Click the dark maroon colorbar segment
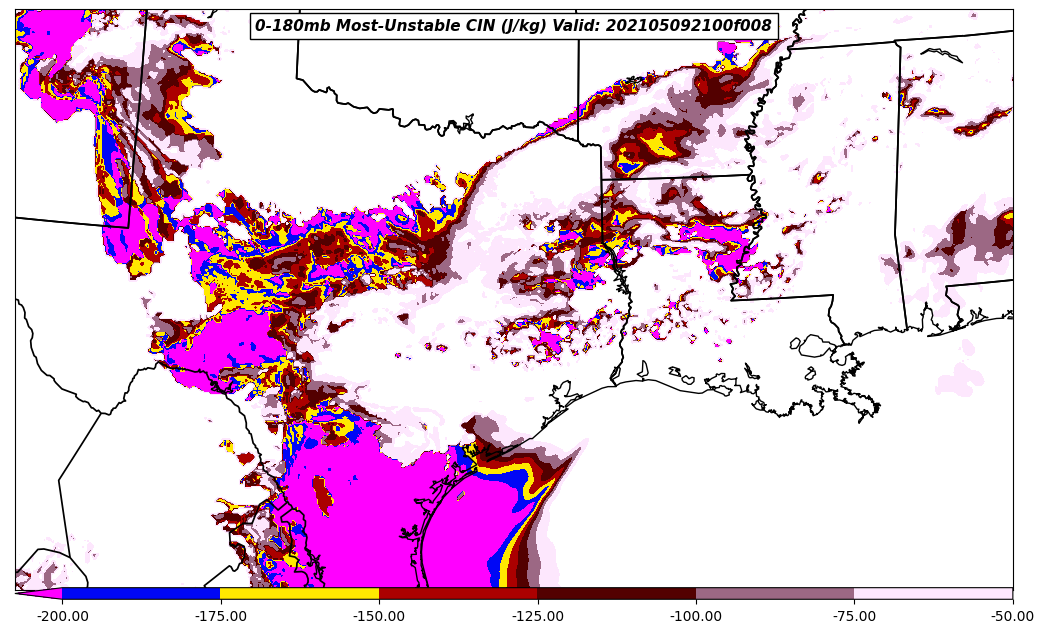Image resolution: width=1044 pixels, height=633 pixels. coord(616,593)
